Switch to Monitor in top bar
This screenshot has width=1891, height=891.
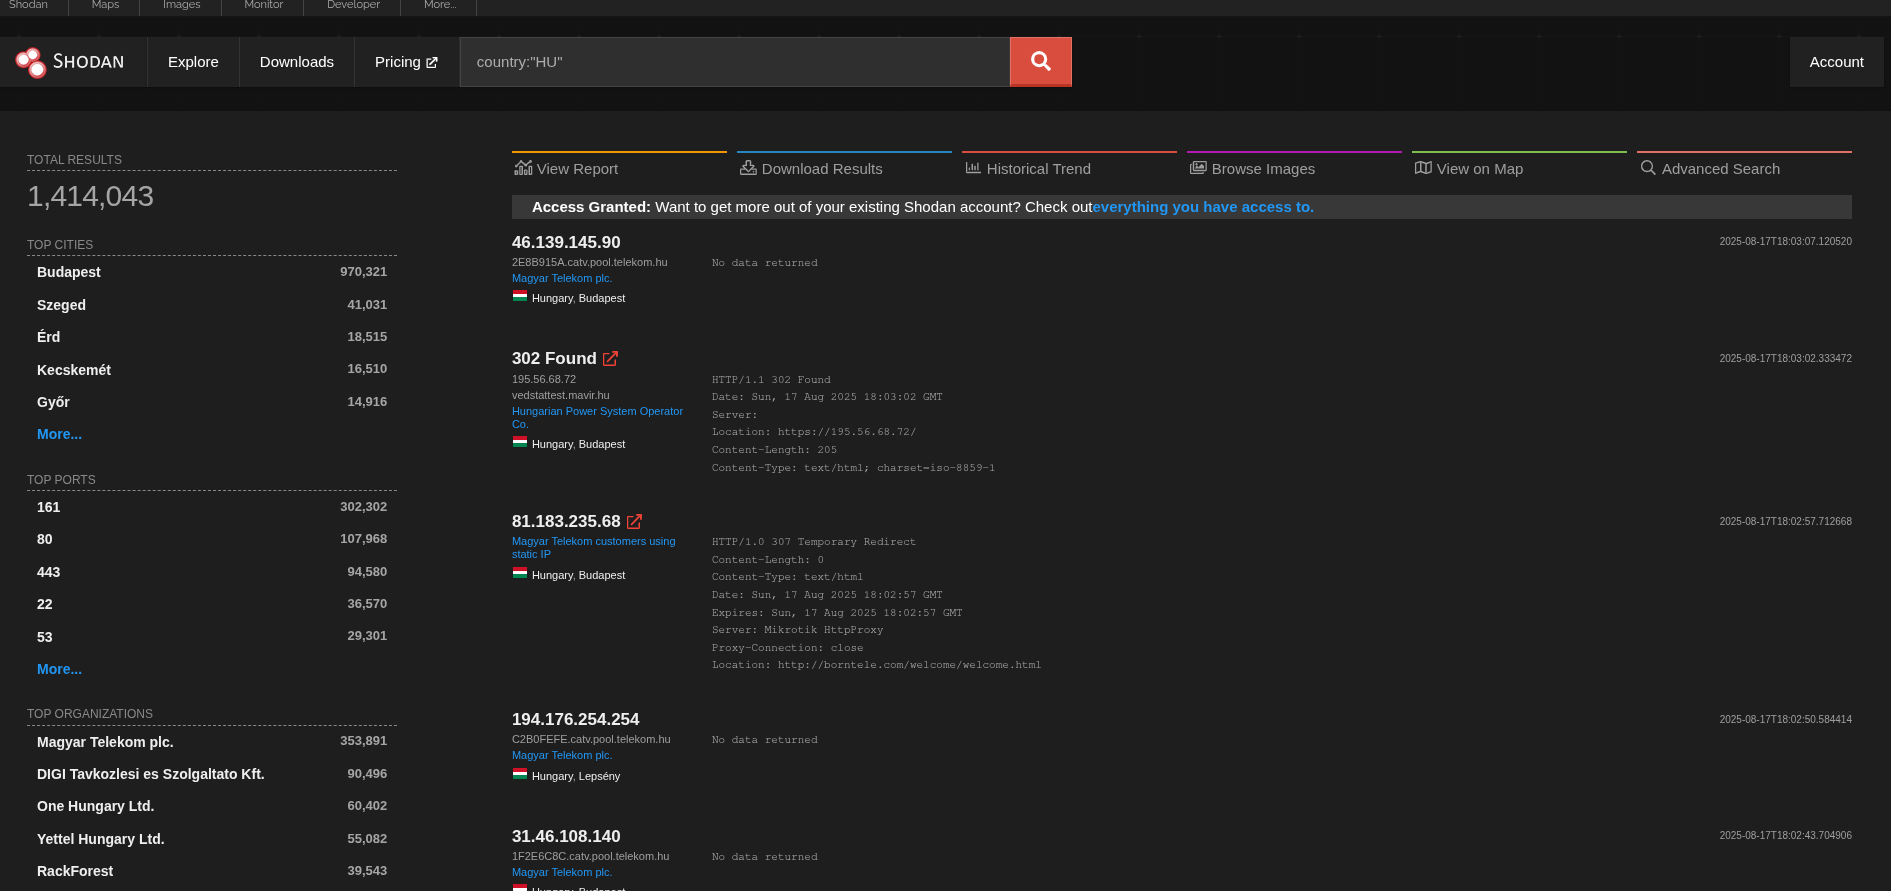(263, 5)
